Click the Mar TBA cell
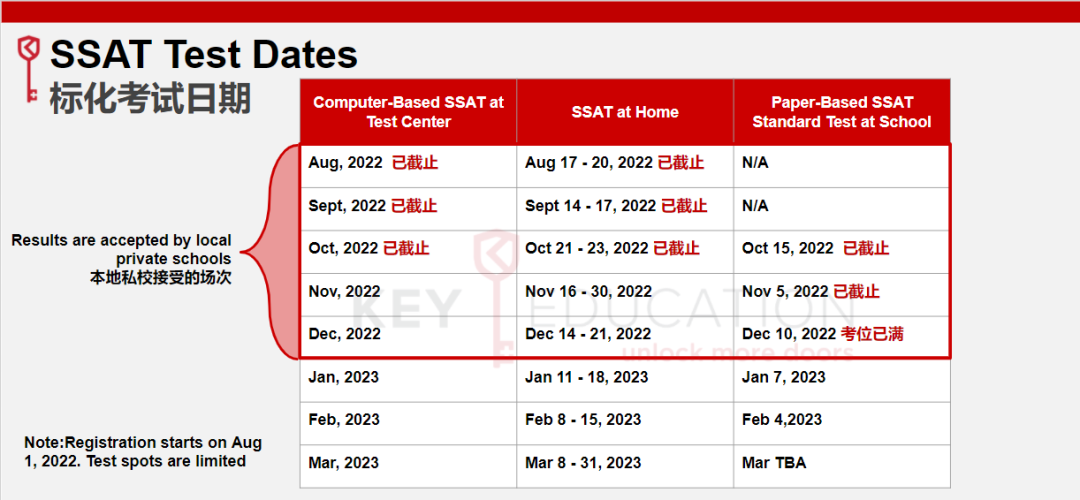The image size is (1080, 500). click(x=773, y=463)
